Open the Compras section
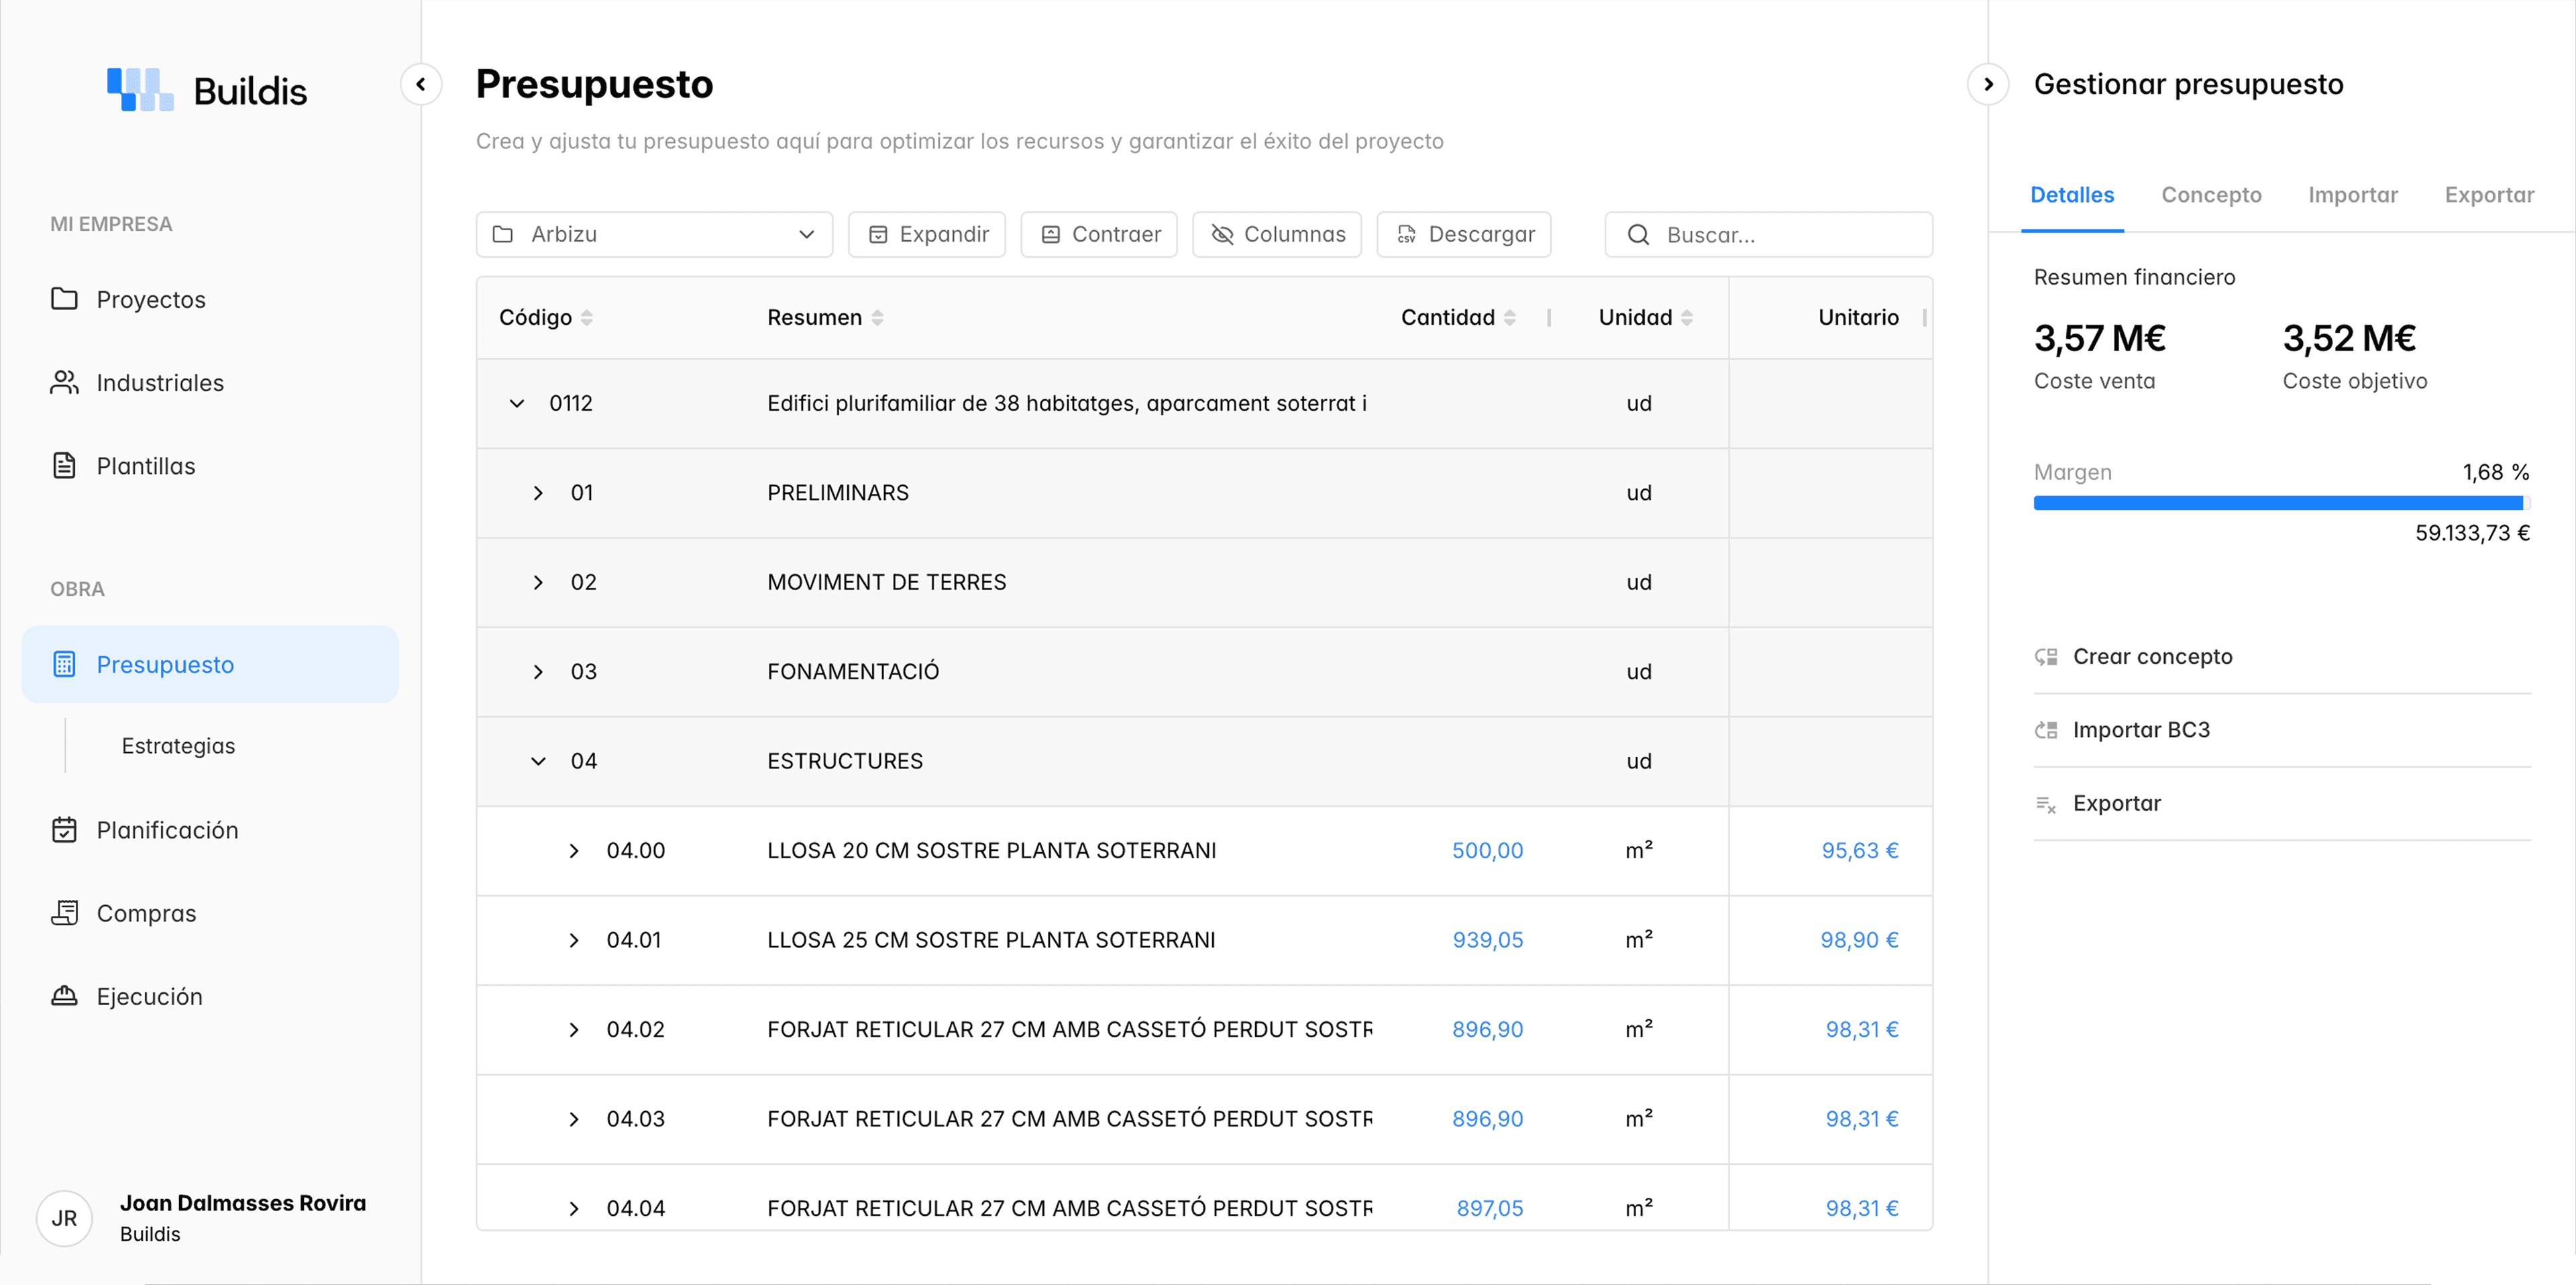 click(146, 912)
